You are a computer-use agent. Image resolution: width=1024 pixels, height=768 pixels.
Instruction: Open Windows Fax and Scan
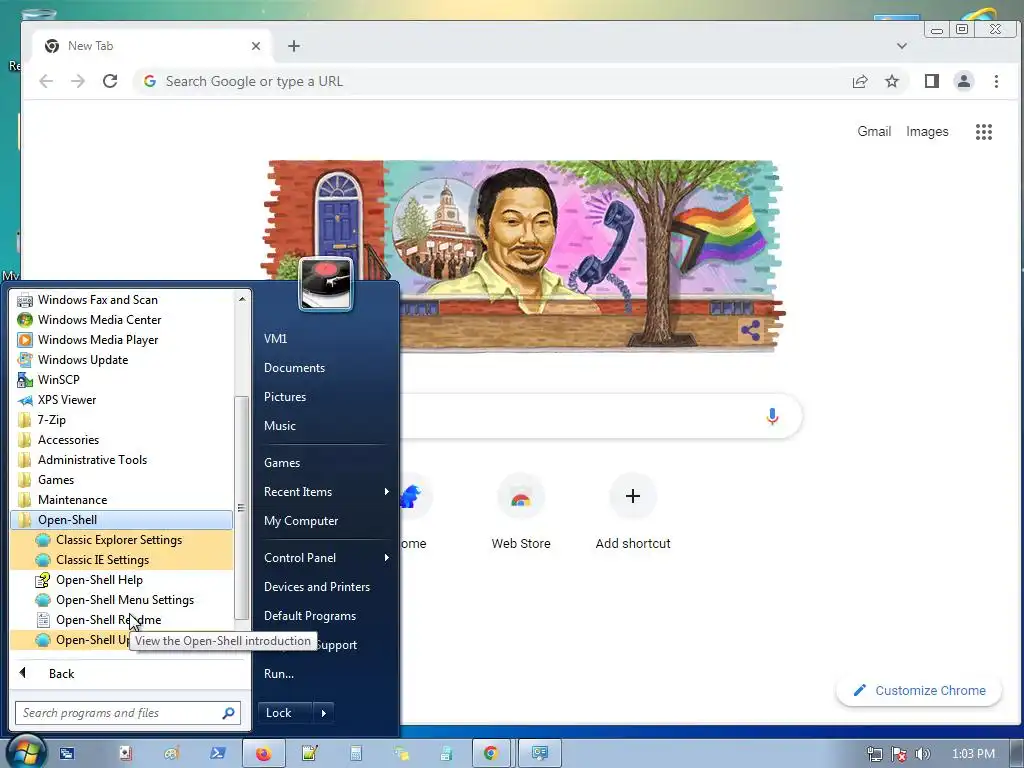click(x=122, y=300)
